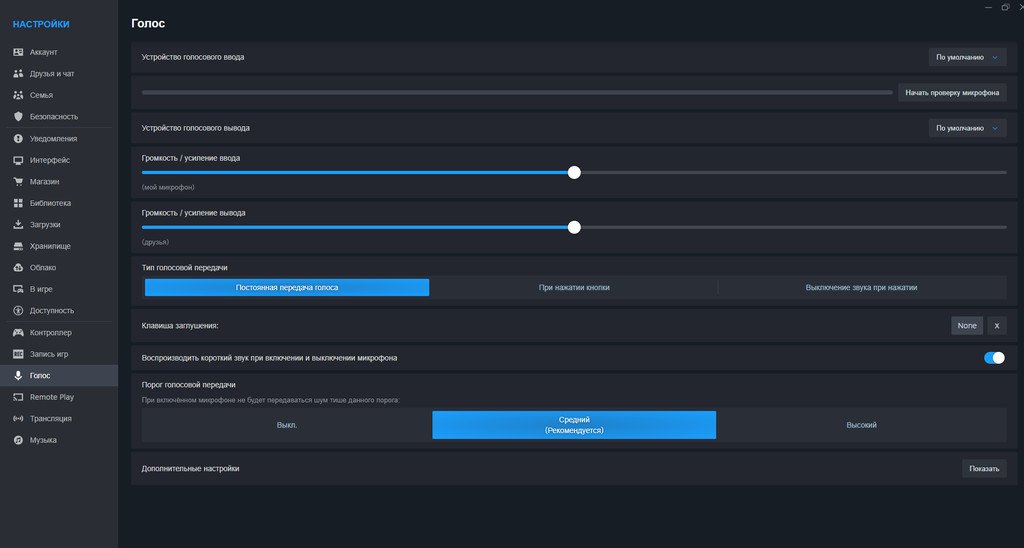Click the В игре overlay icon
Viewport: 1024px width, 548px height.
18,289
